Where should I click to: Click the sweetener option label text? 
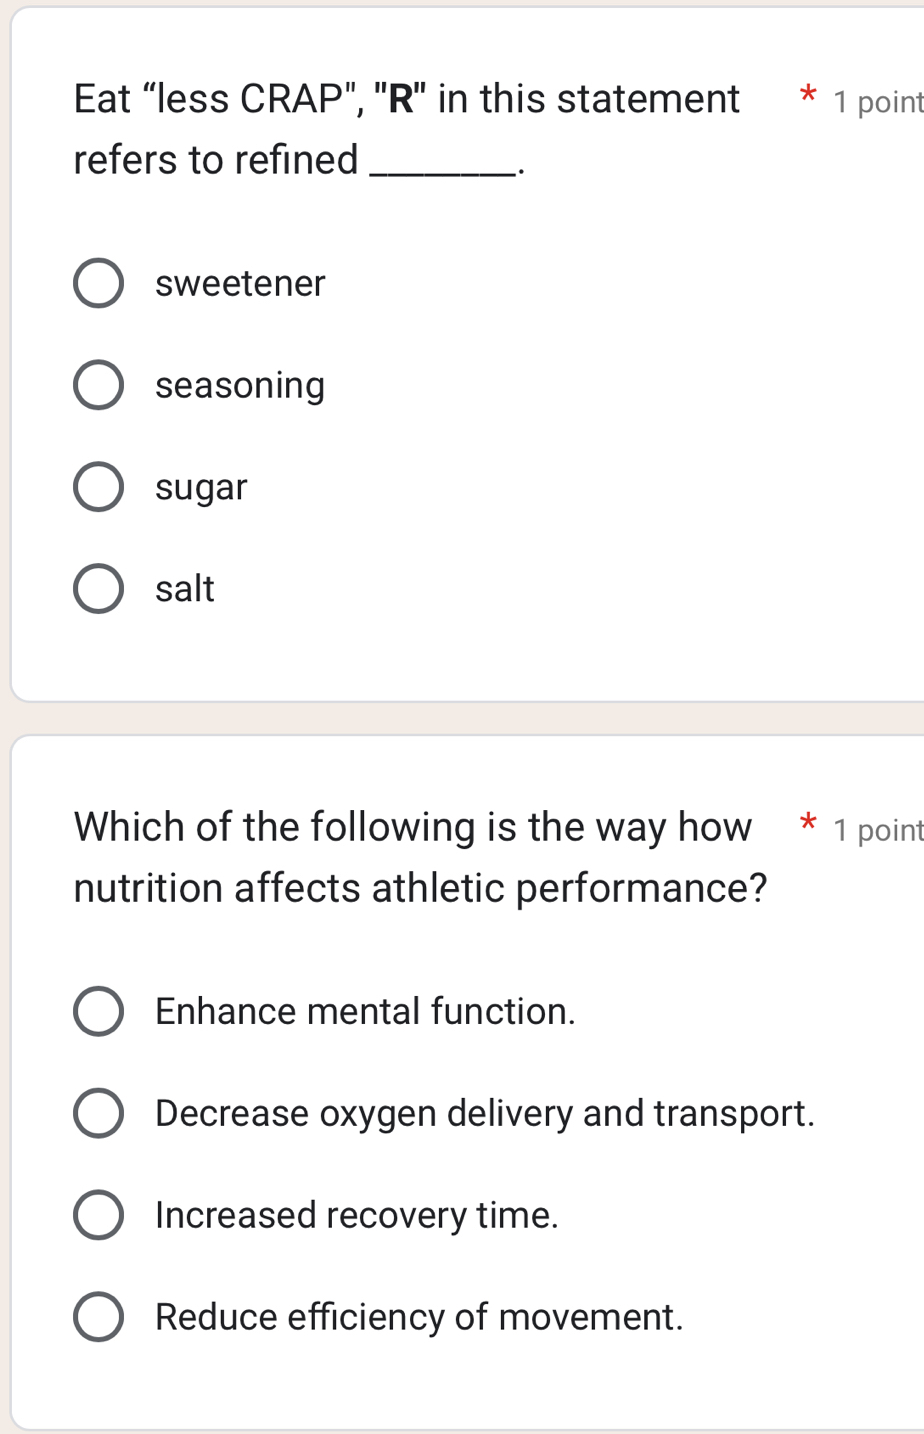239,283
